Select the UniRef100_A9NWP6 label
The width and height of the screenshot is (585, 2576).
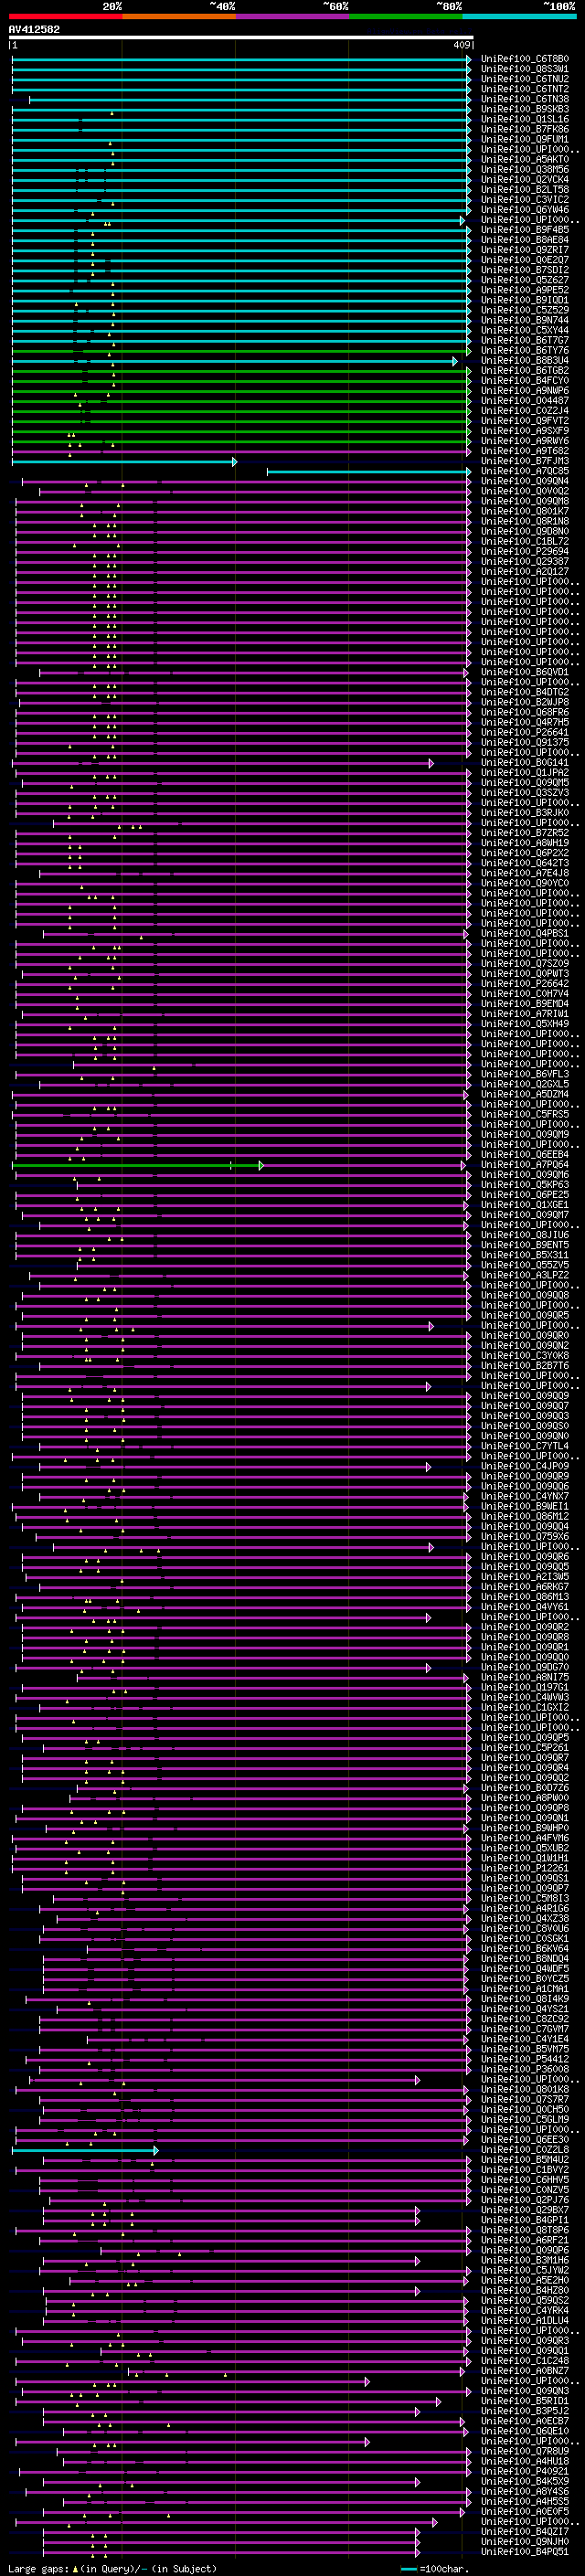(x=525, y=390)
